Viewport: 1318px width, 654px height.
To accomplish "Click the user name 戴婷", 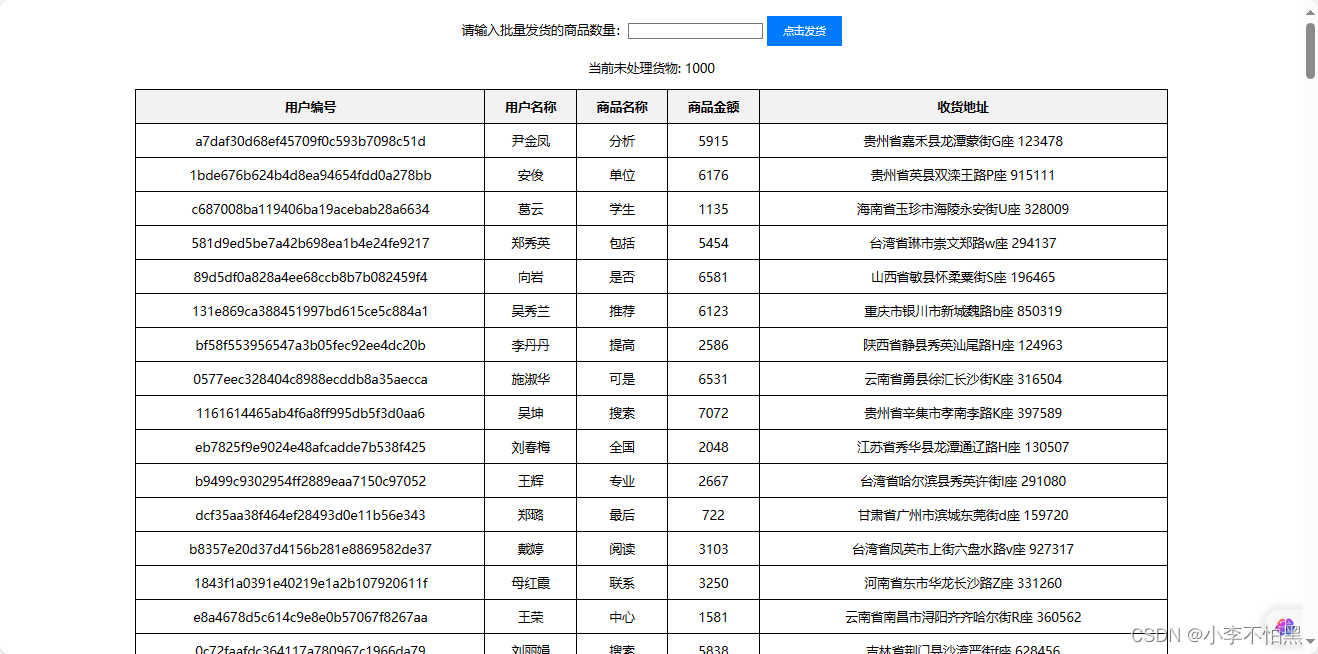I will click(531, 549).
